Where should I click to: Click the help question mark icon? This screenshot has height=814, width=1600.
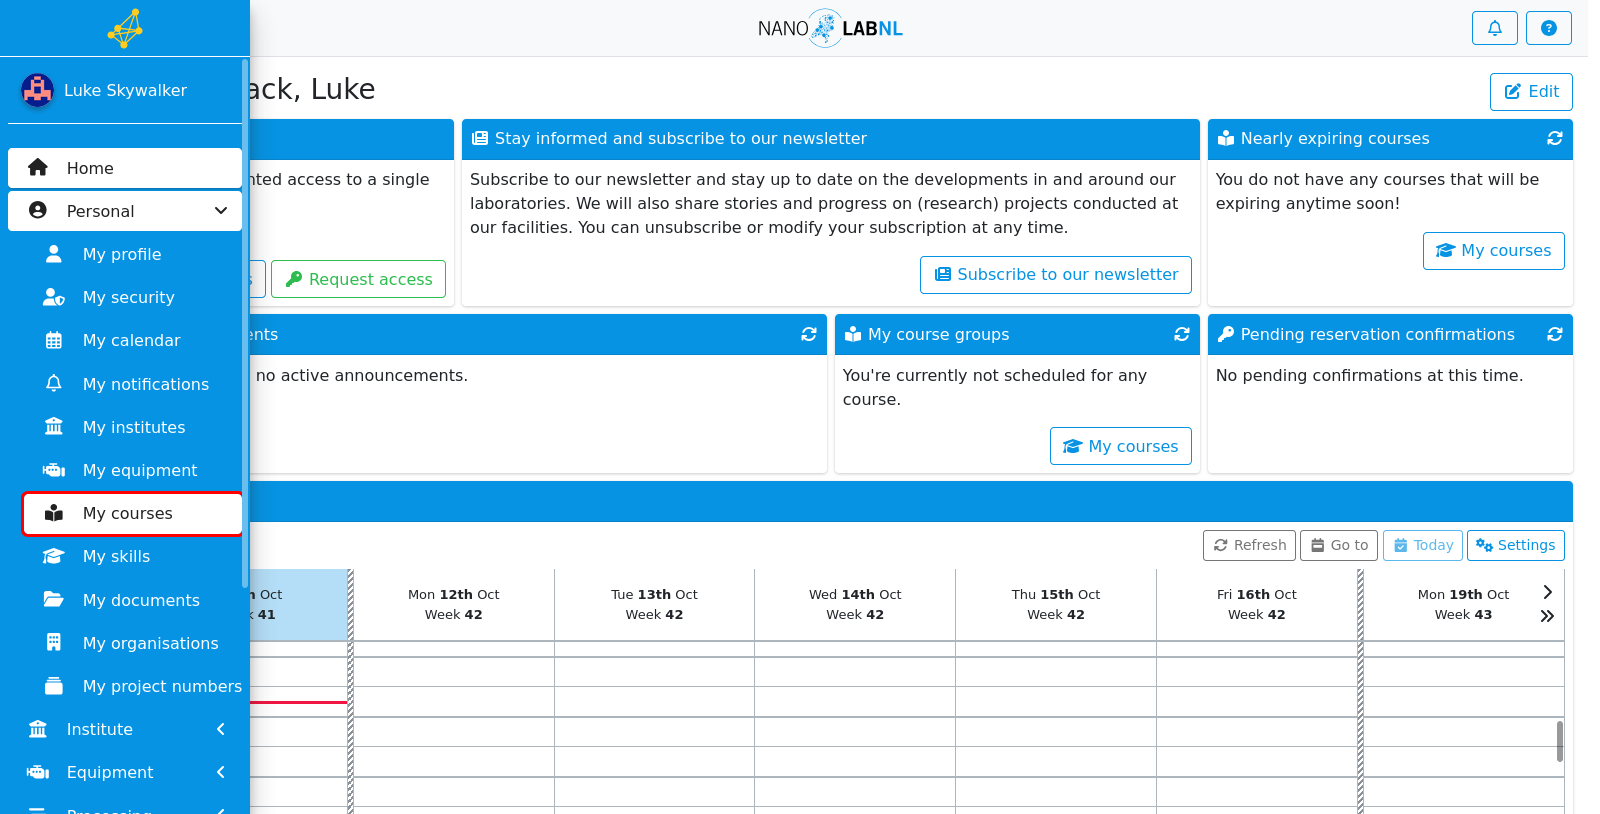[x=1548, y=28]
